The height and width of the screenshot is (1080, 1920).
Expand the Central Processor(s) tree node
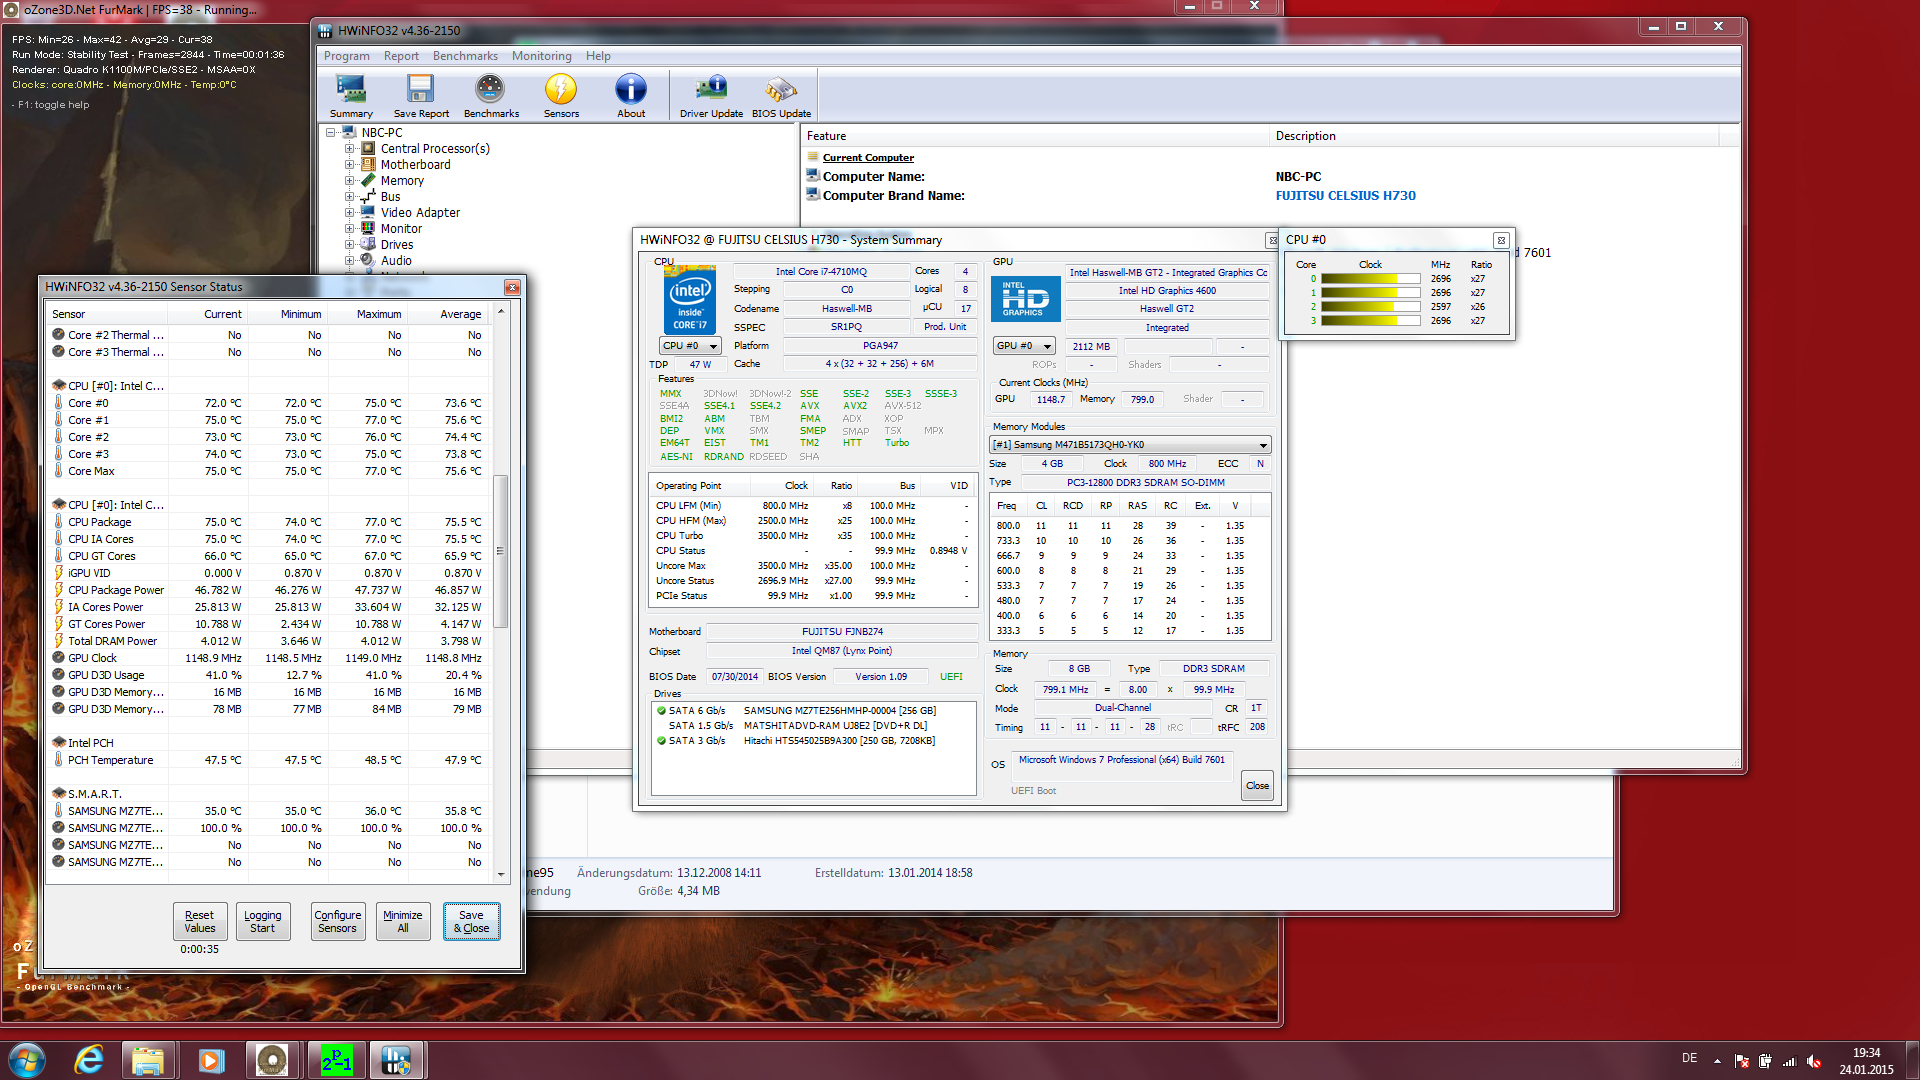pyautogui.click(x=350, y=149)
